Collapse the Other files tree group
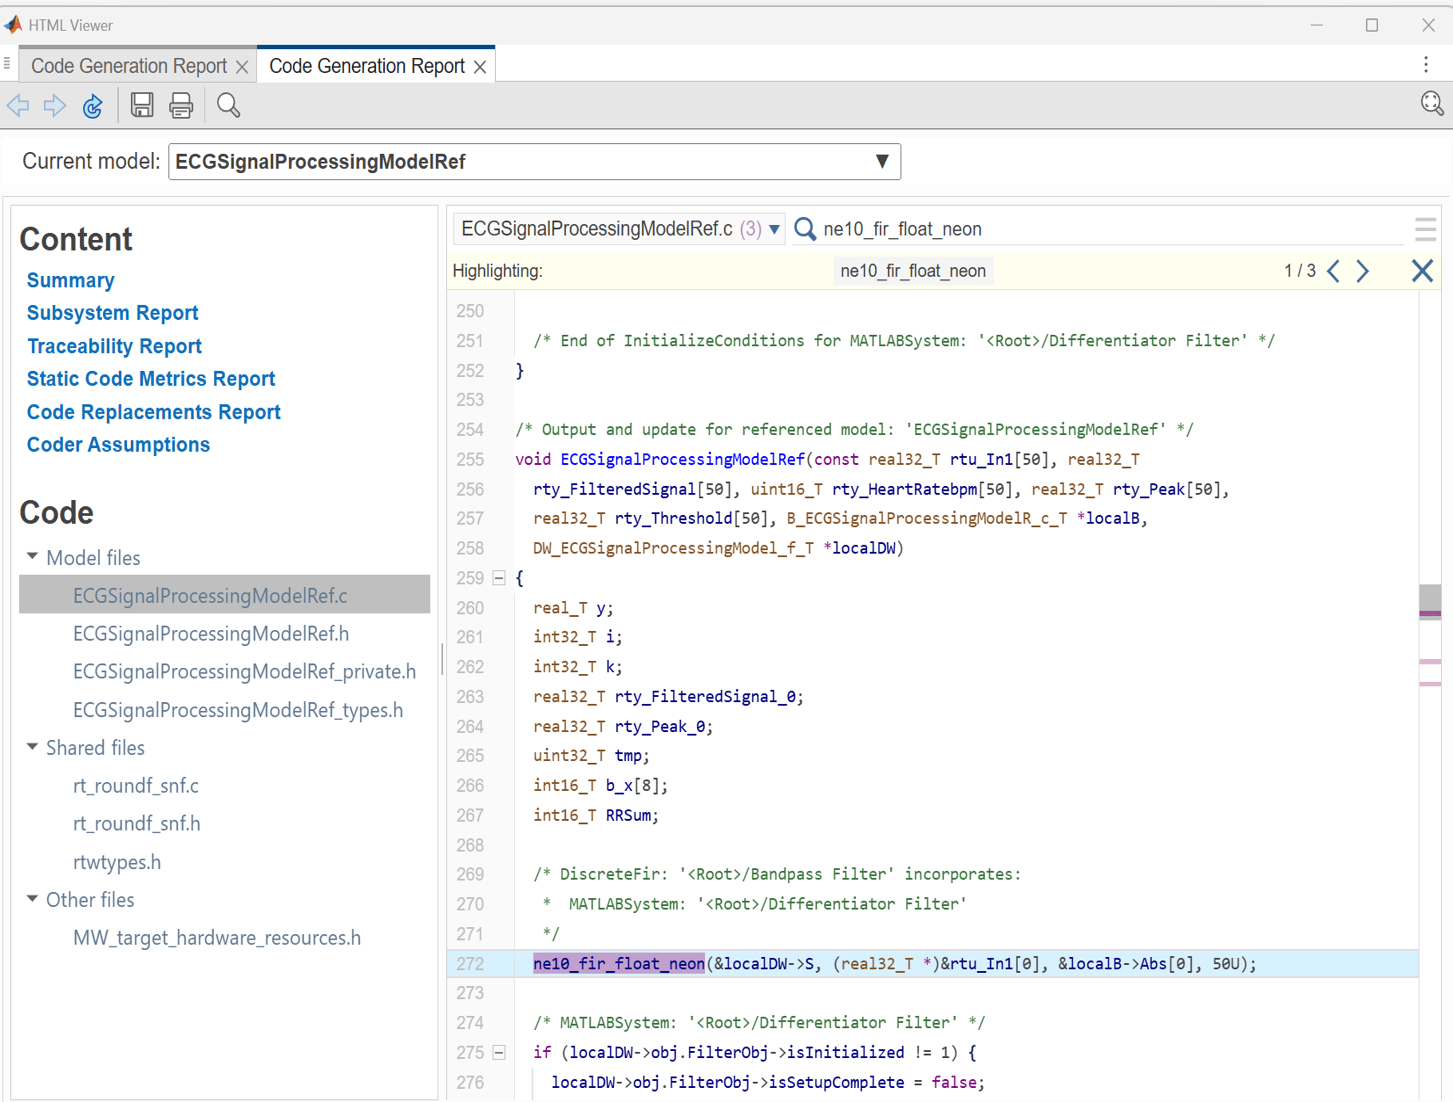 [x=33, y=899]
